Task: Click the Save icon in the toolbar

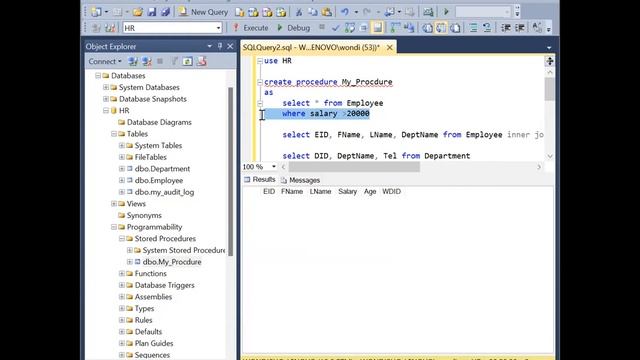Action: point(152,12)
